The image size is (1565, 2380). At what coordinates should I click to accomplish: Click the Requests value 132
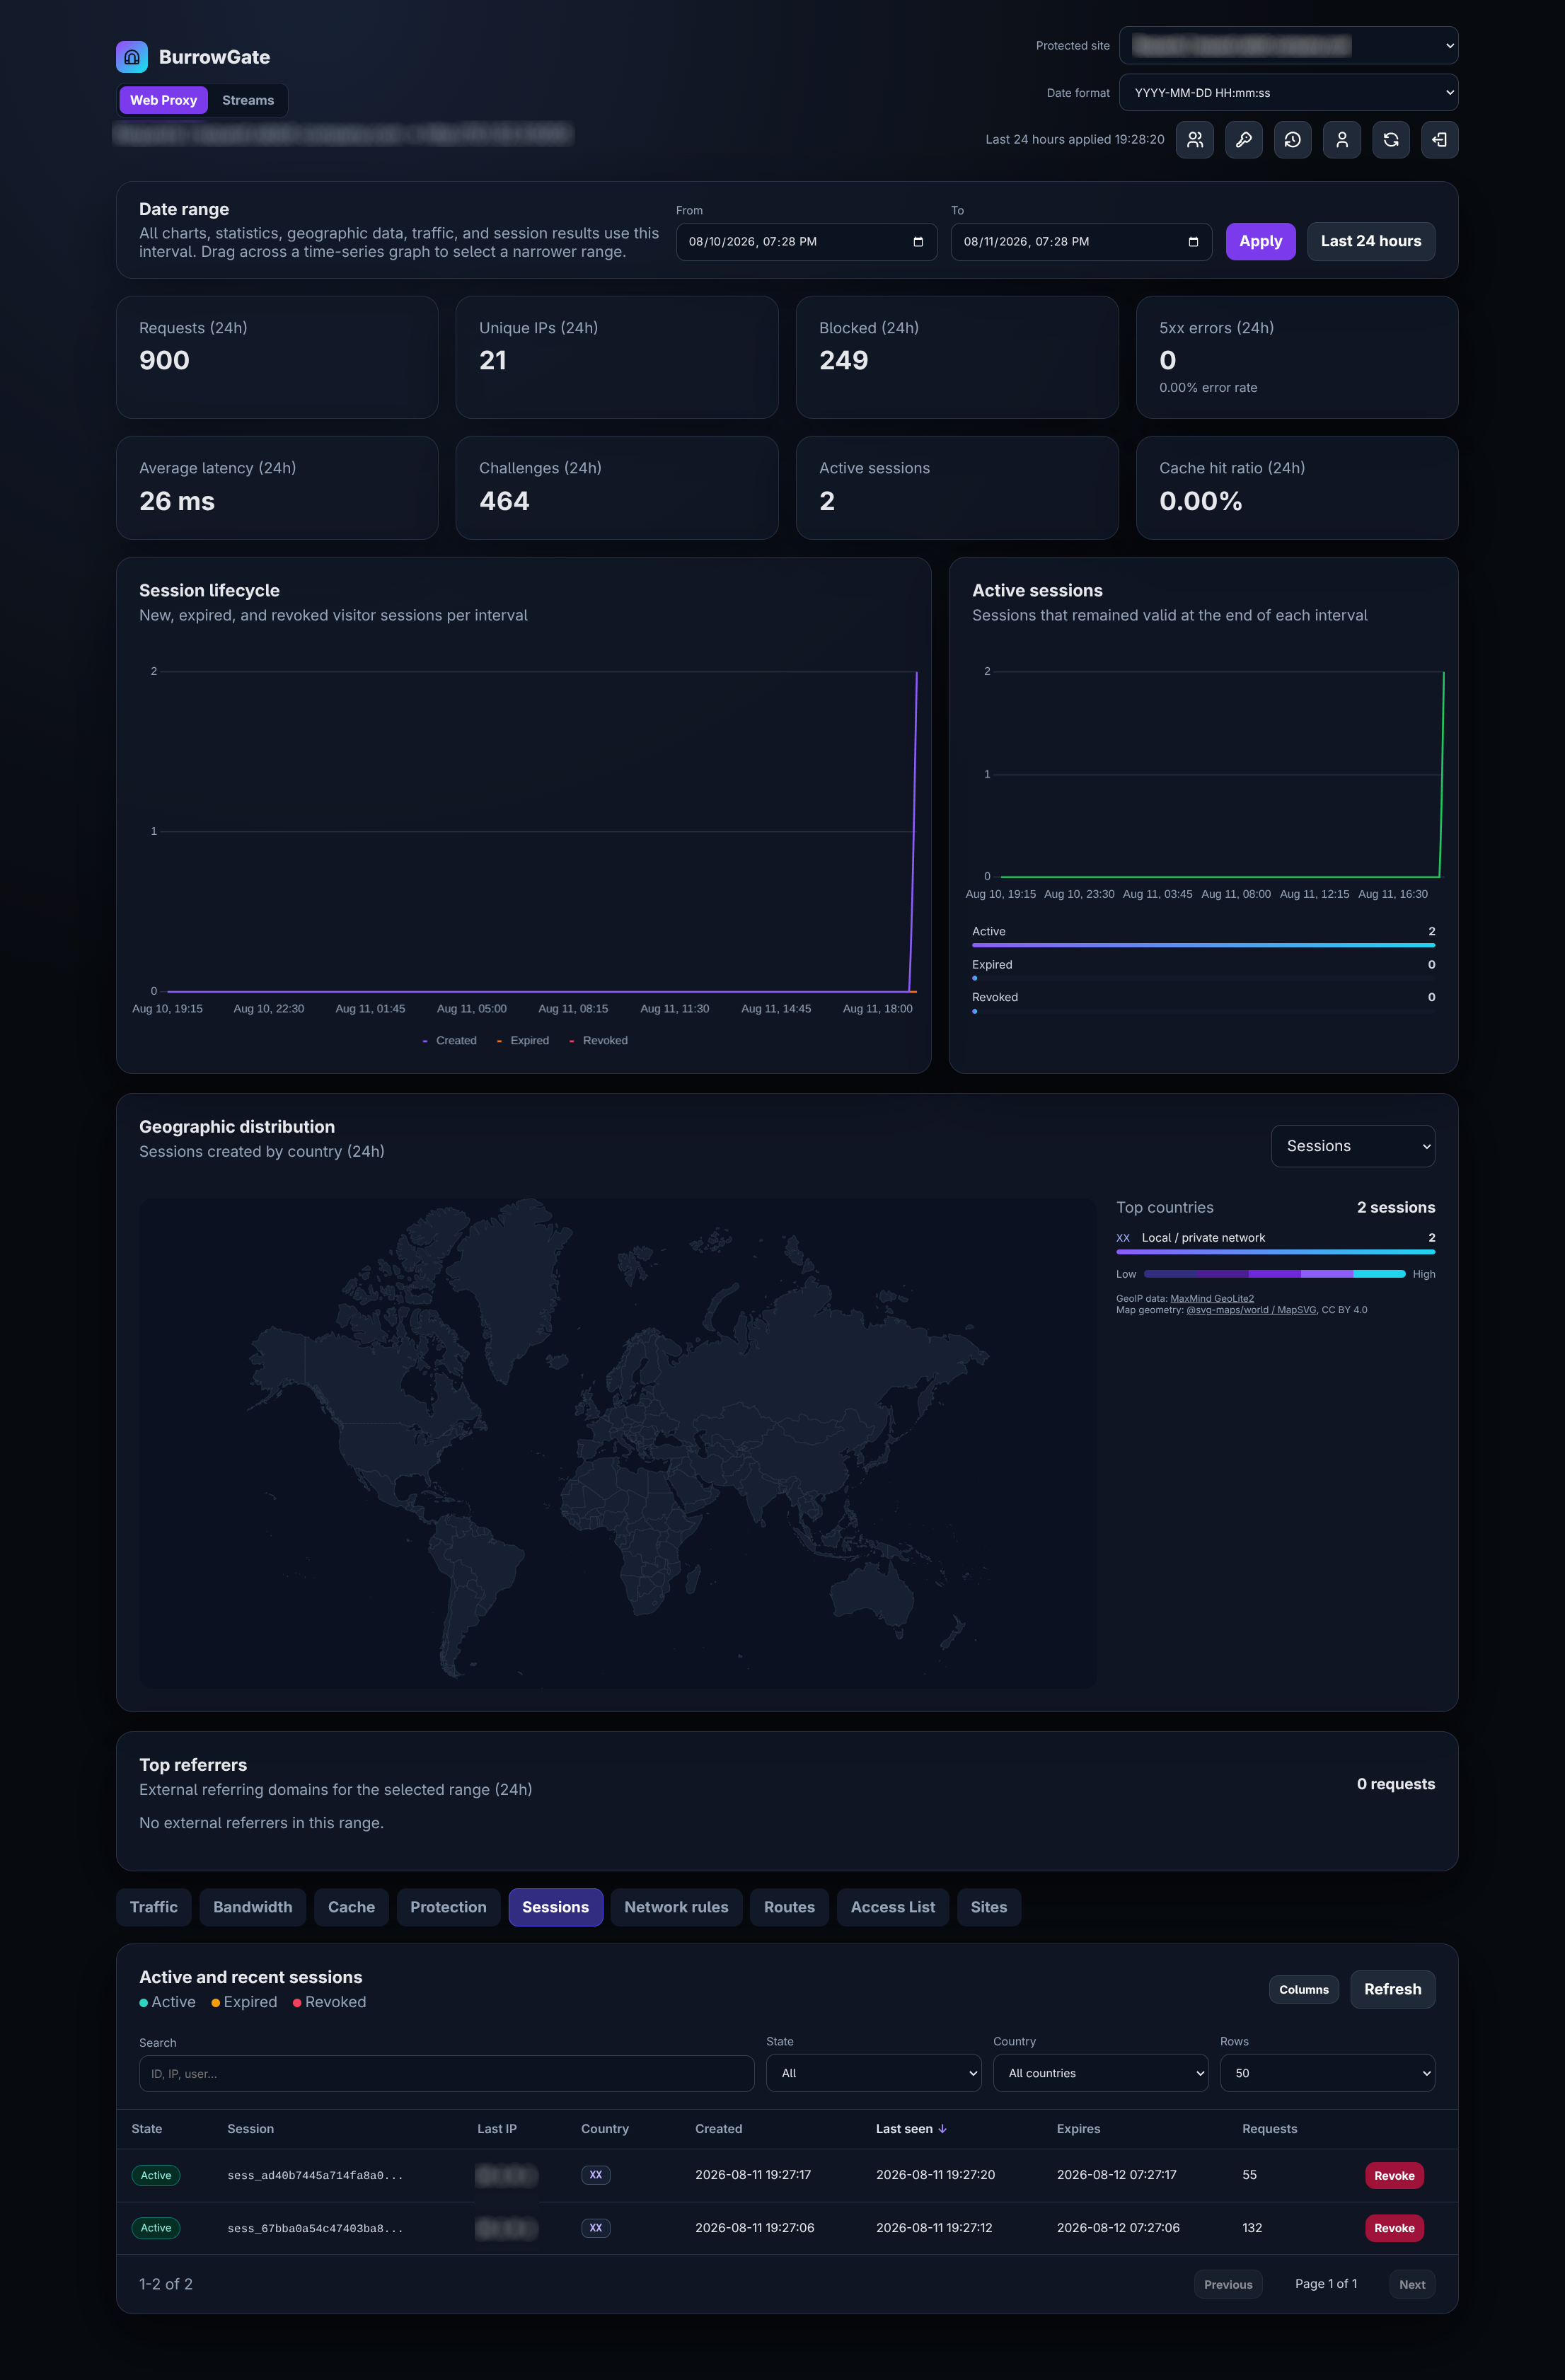tap(1252, 2228)
